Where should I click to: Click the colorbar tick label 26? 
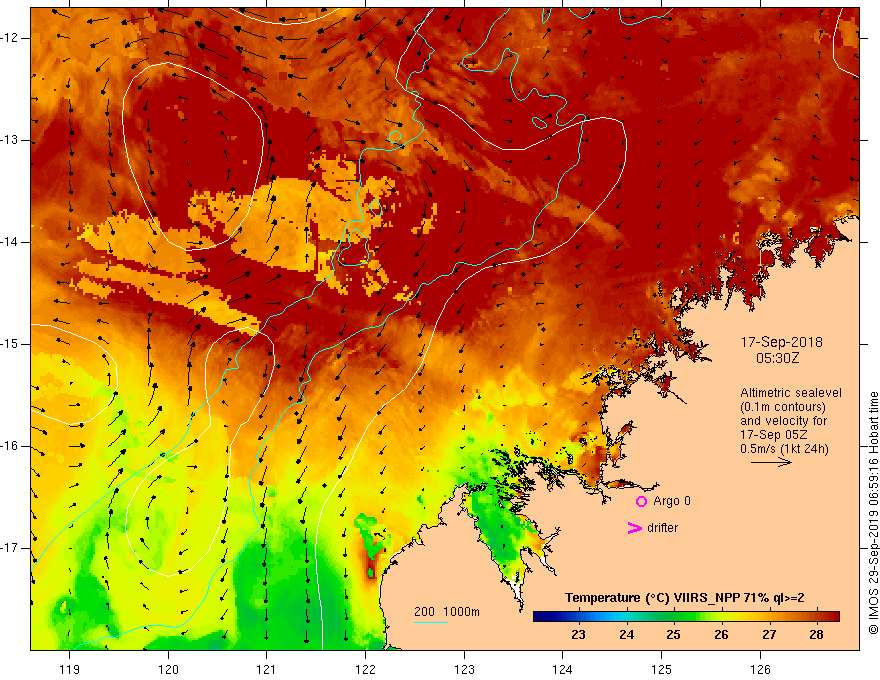721,635
